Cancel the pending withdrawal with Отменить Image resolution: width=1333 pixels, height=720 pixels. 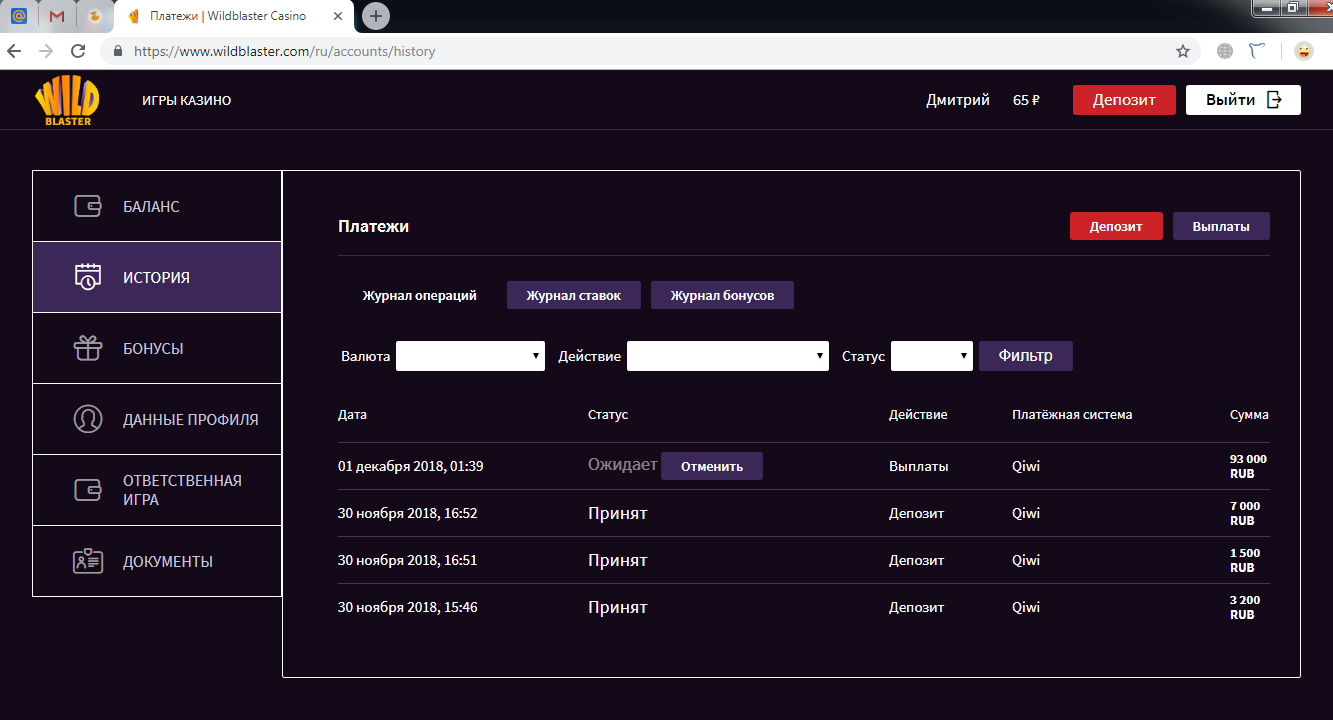(712, 466)
